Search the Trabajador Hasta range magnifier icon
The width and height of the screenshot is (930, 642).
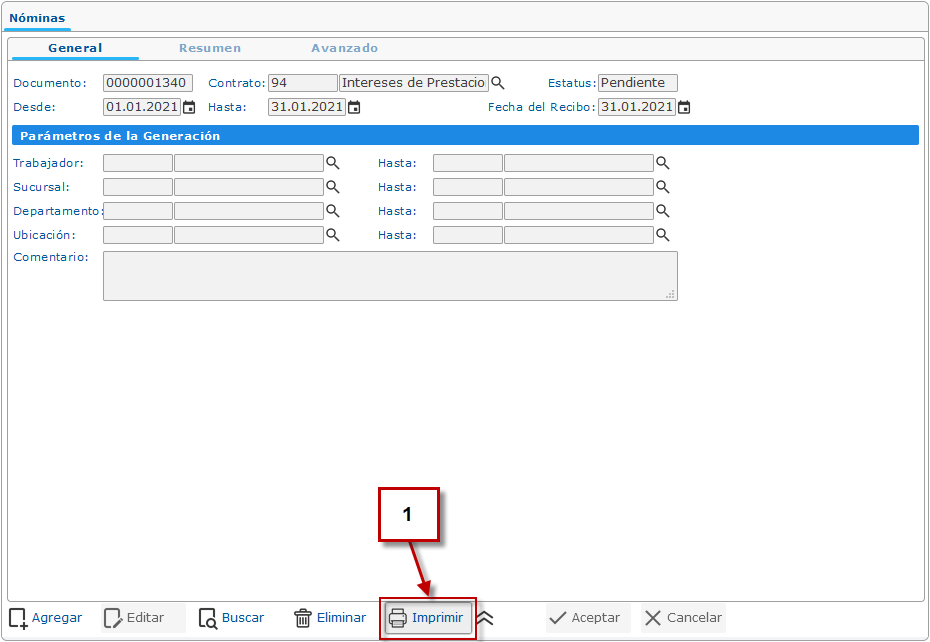tap(663, 163)
